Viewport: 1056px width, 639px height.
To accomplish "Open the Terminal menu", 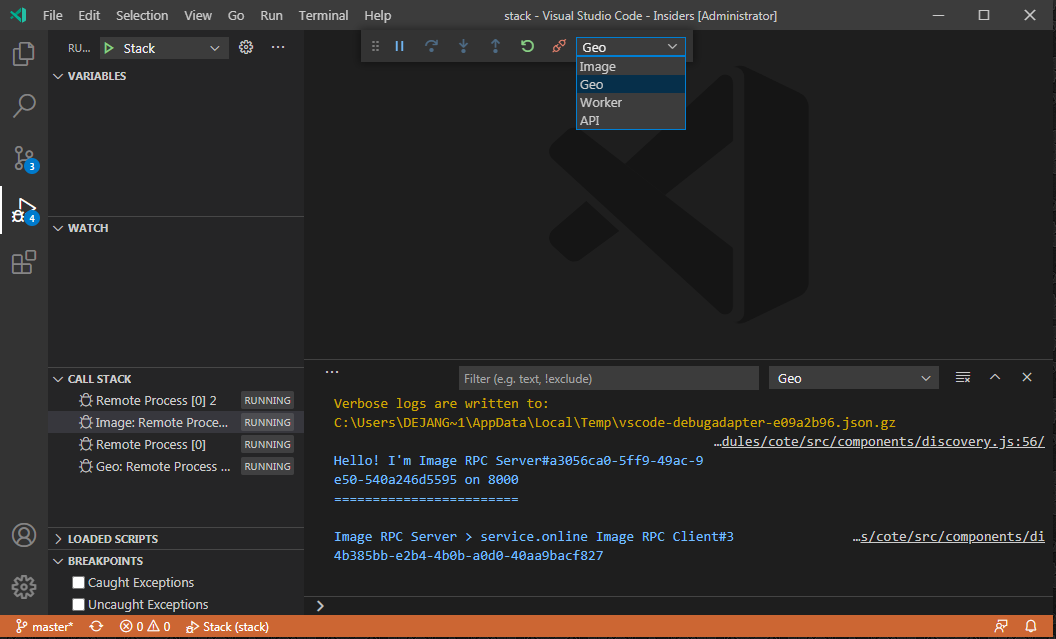I will click(x=322, y=15).
